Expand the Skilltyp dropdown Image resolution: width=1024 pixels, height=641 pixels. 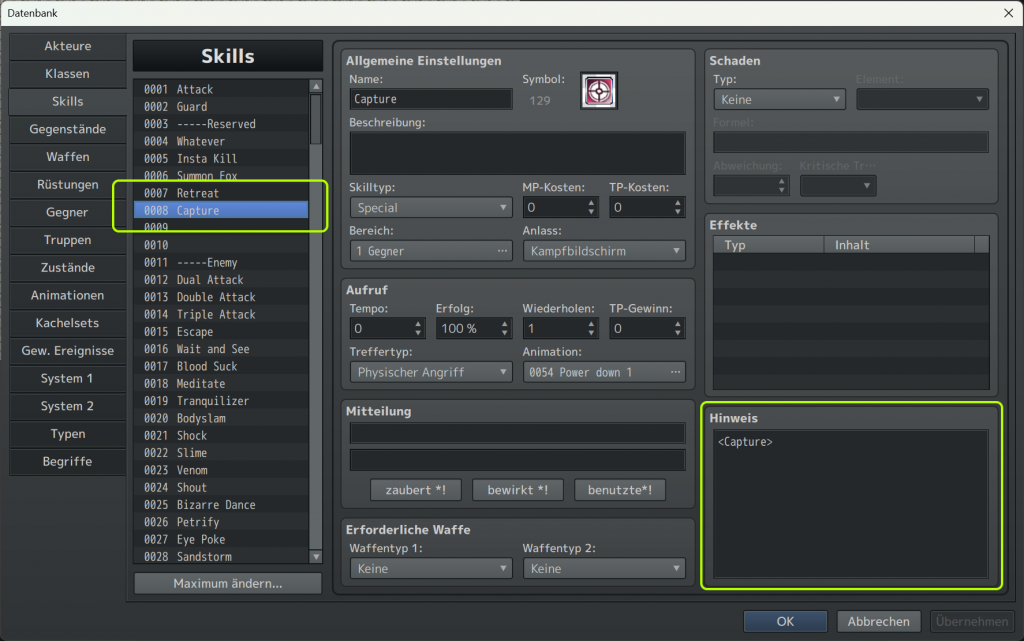[430, 208]
